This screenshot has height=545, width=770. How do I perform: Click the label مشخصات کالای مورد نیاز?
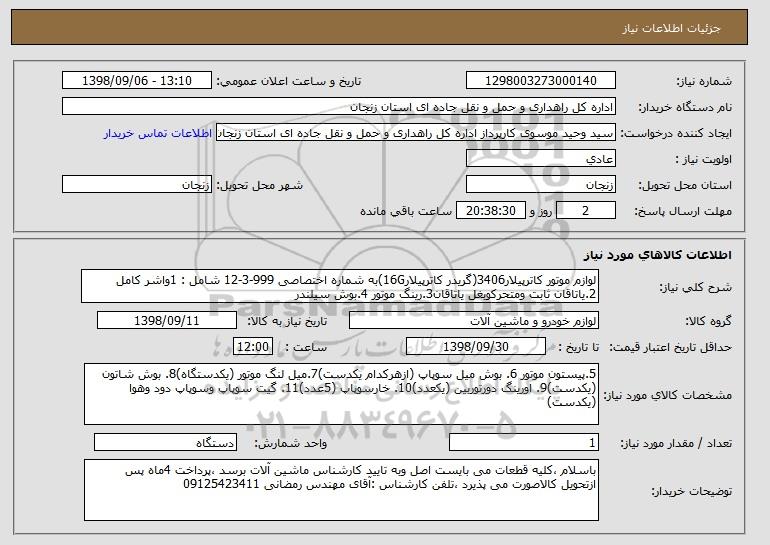point(668,395)
